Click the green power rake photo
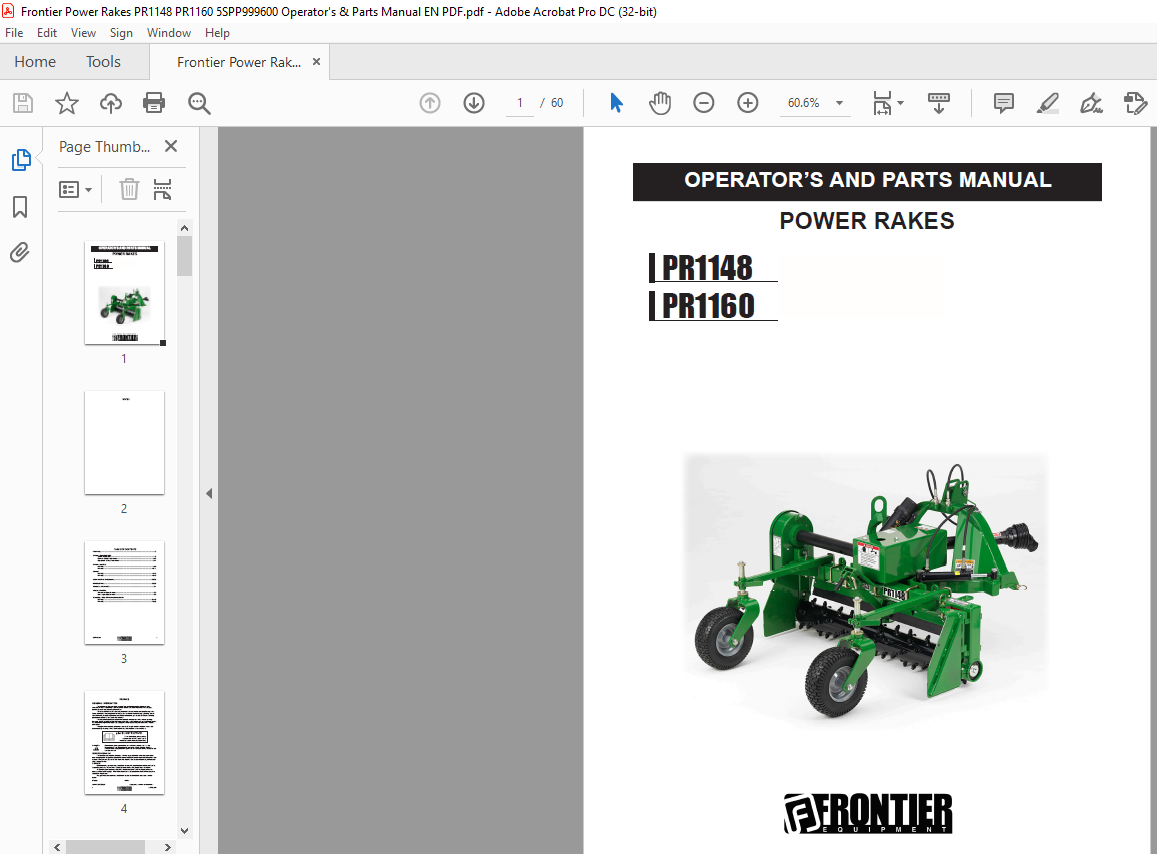Screen dimensions: 1157x854 click(x=866, y=588)
